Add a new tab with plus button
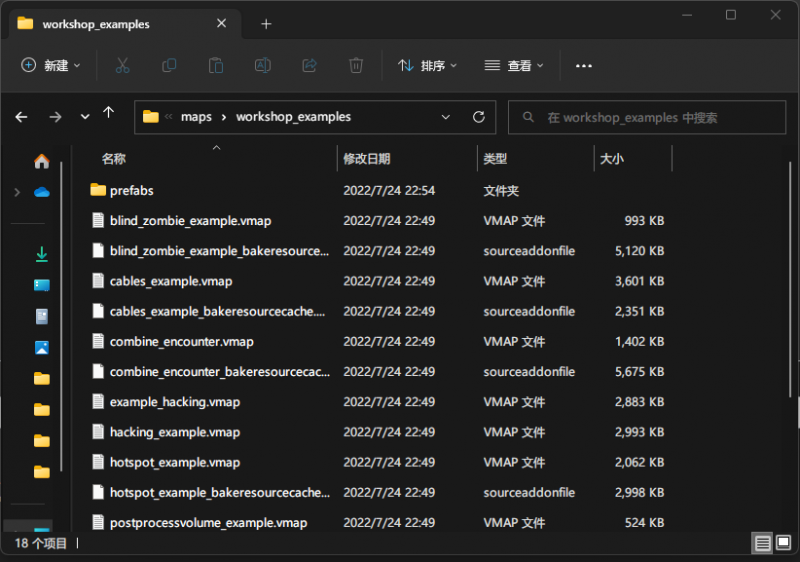Image resolution: width=800 pixels, height=562 pixels. (266, 24)
